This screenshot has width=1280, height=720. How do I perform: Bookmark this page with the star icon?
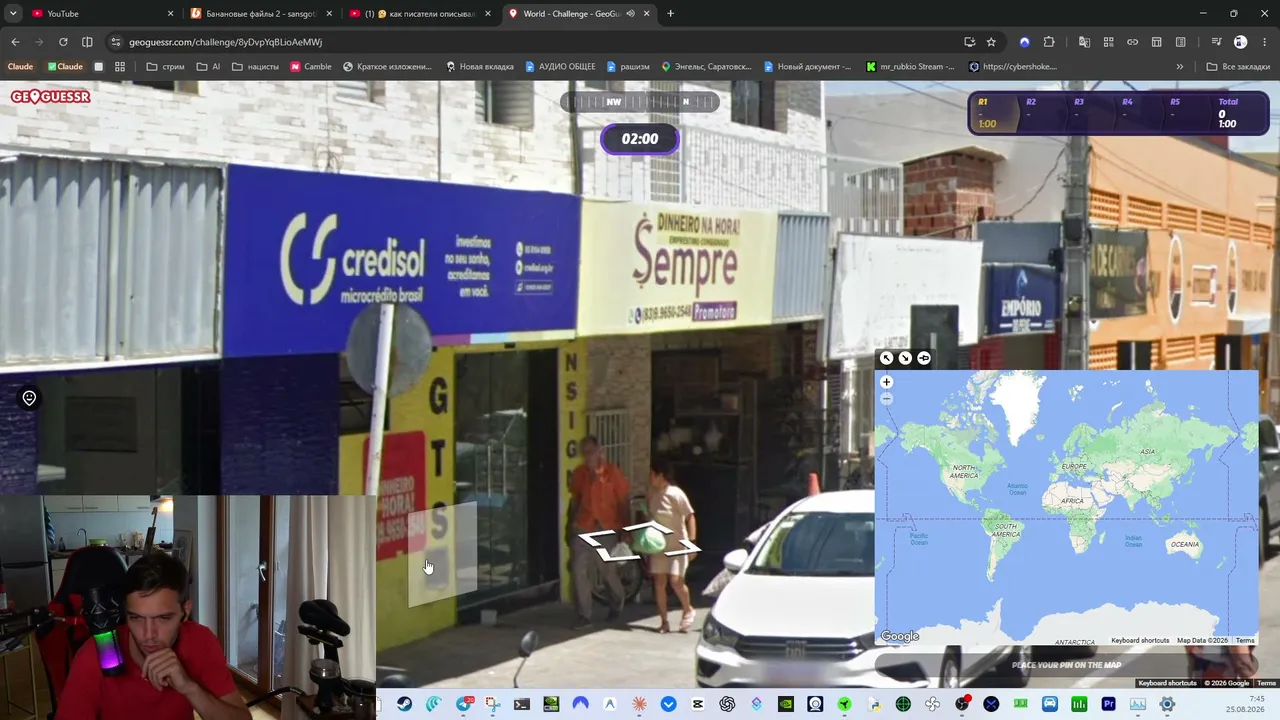pos(991,42)
